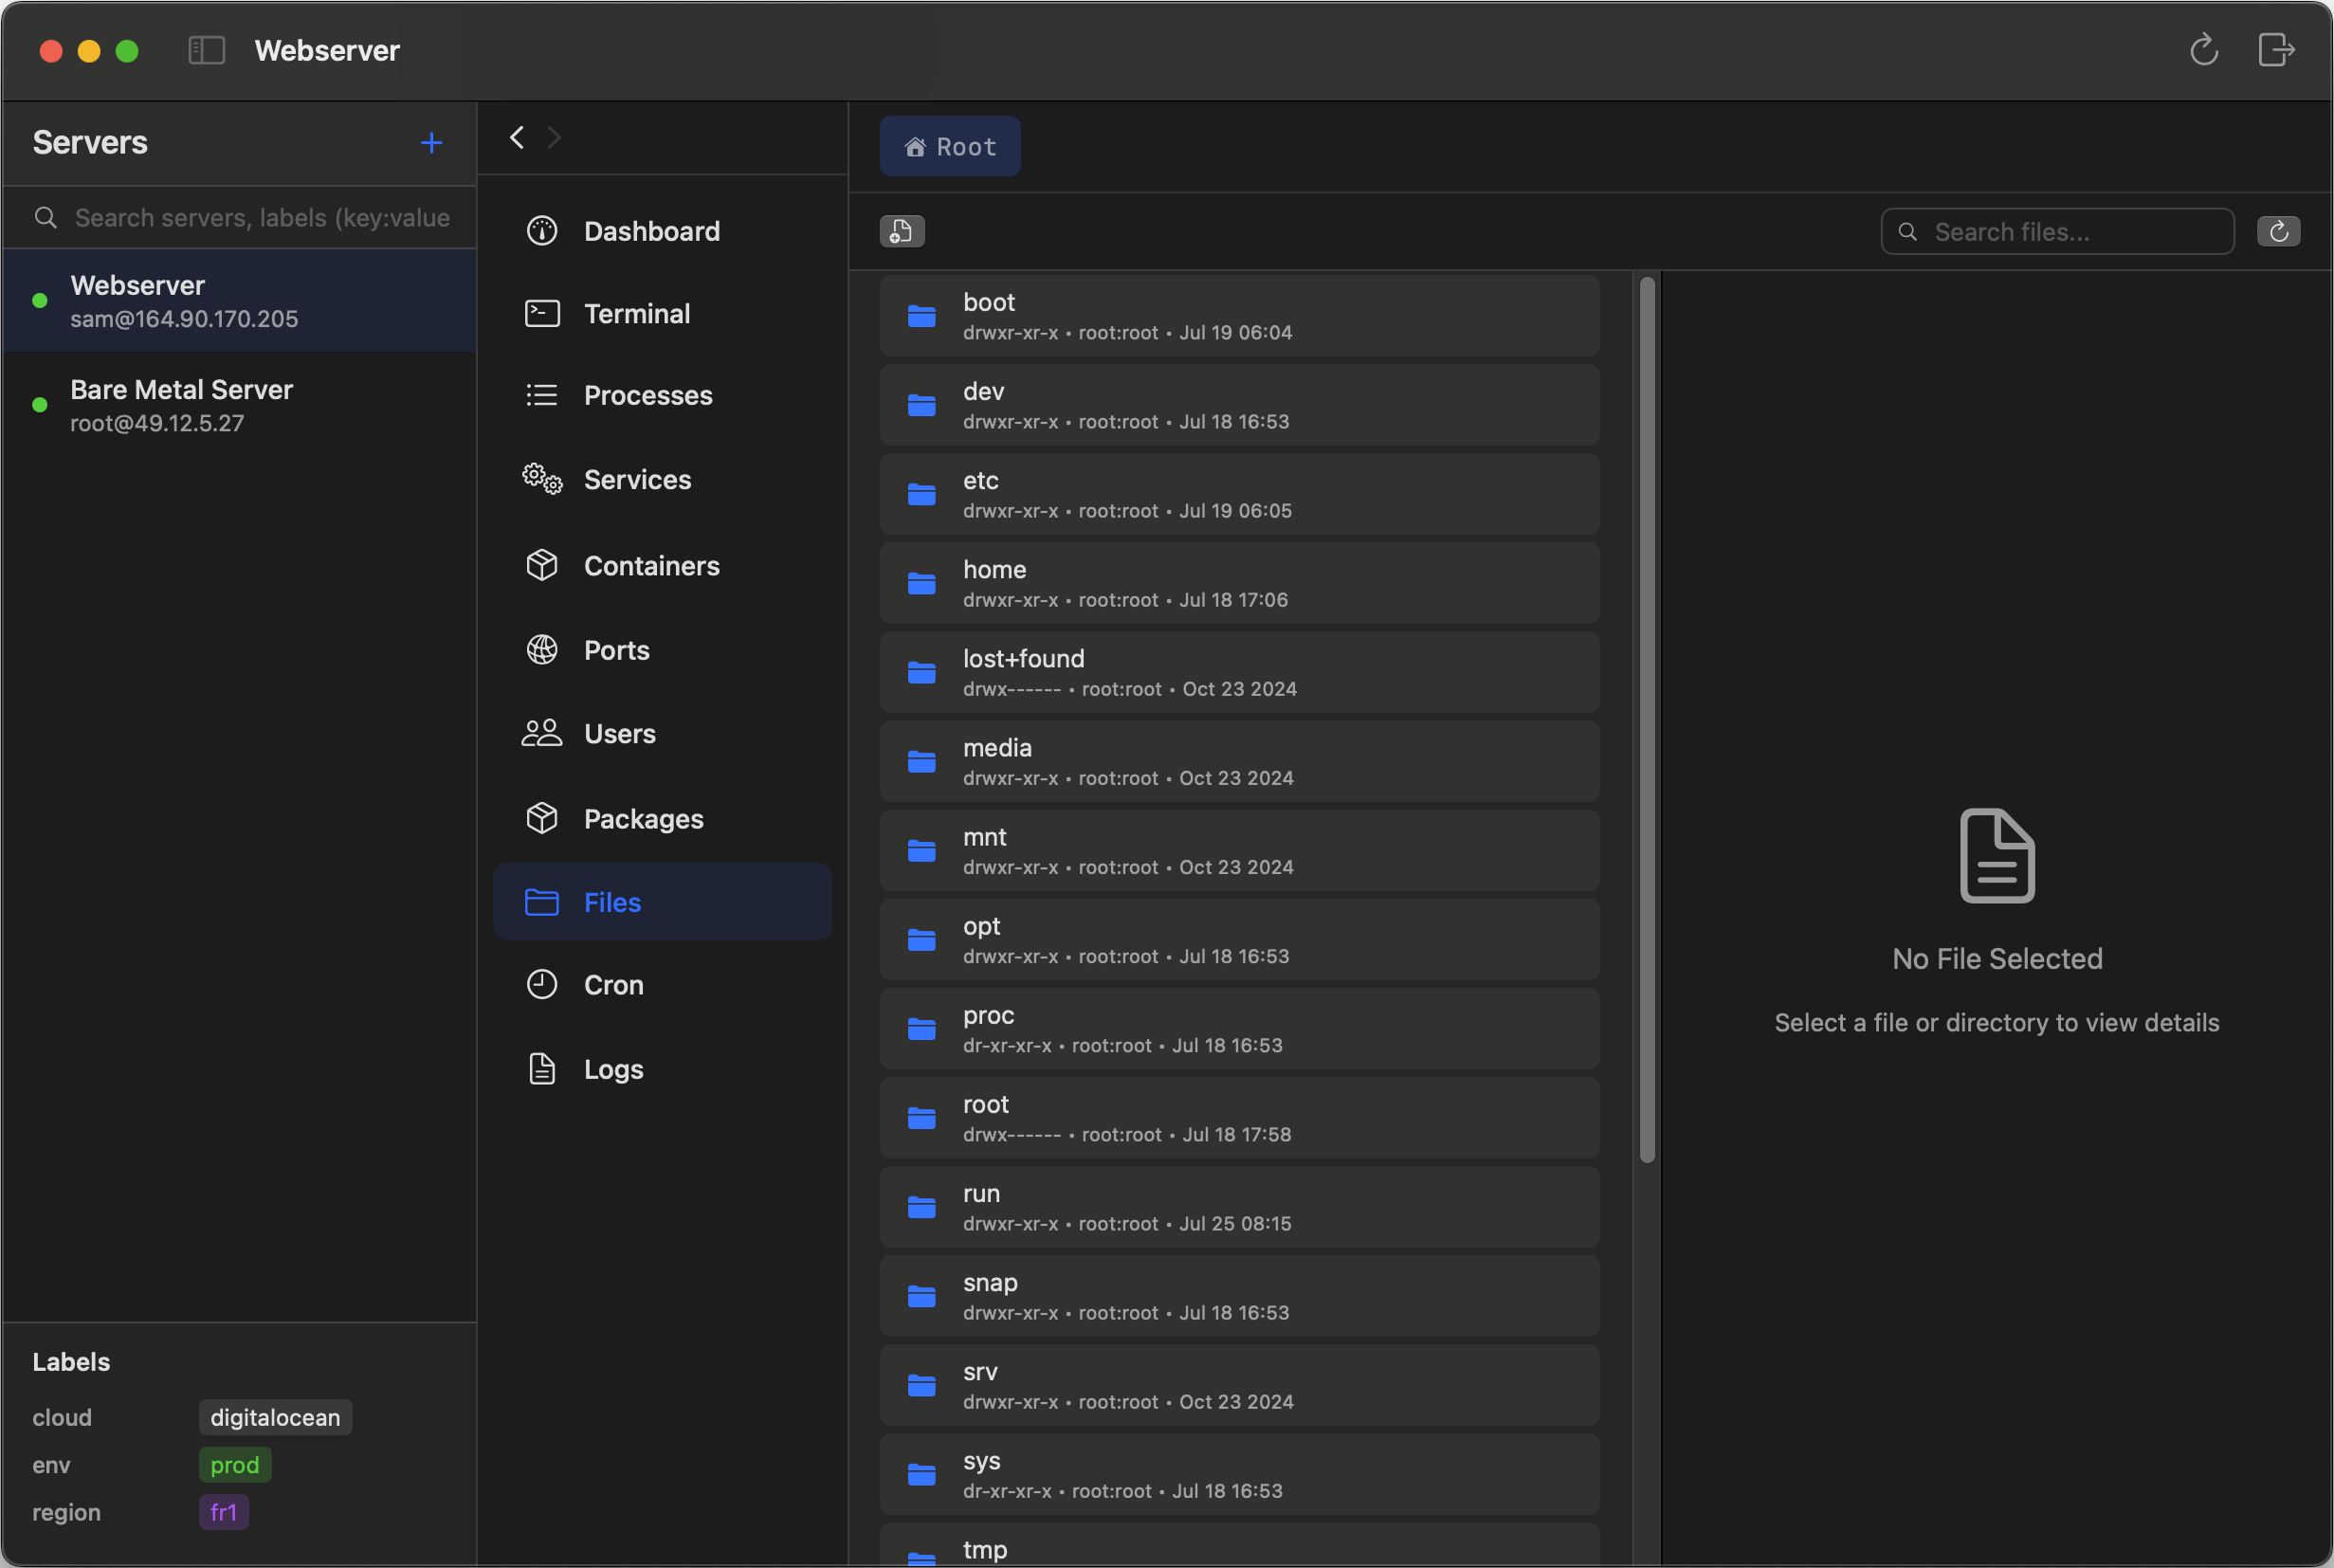Open the Dashboard section

(662, 231)
